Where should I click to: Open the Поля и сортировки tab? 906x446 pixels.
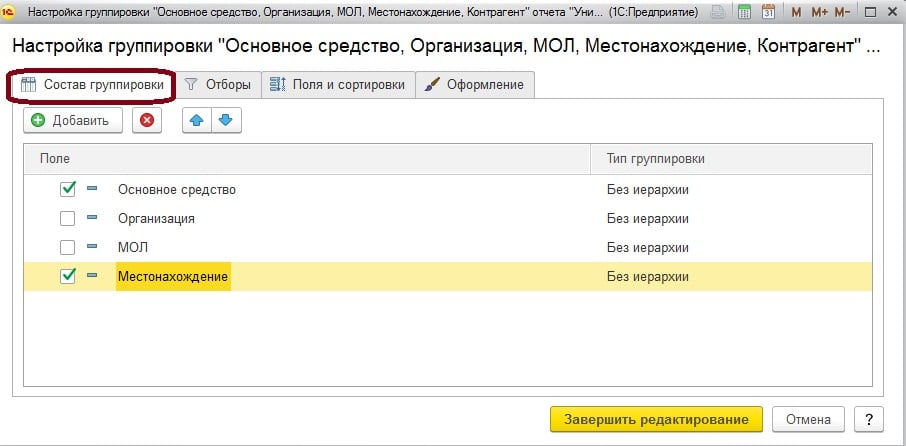click(x=338, y=85)
